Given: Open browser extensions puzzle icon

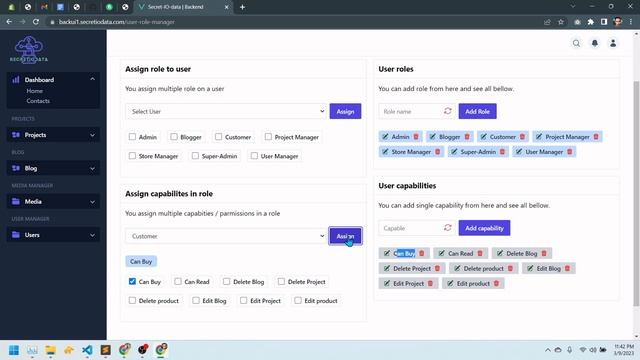Looking at the screenshot, I should (590, 22).
